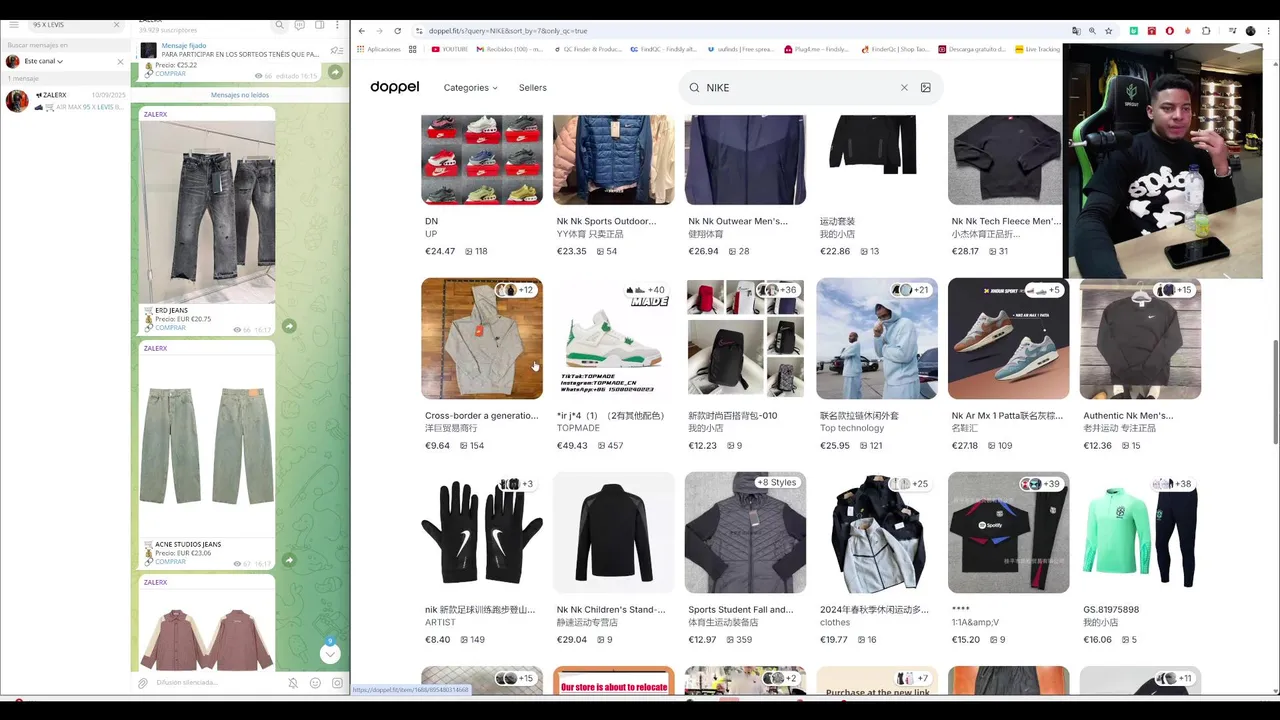The width and height of the screenshot is (1280, 720).
Task: Click the ARTIST seller name
Action: click(440, 622)
